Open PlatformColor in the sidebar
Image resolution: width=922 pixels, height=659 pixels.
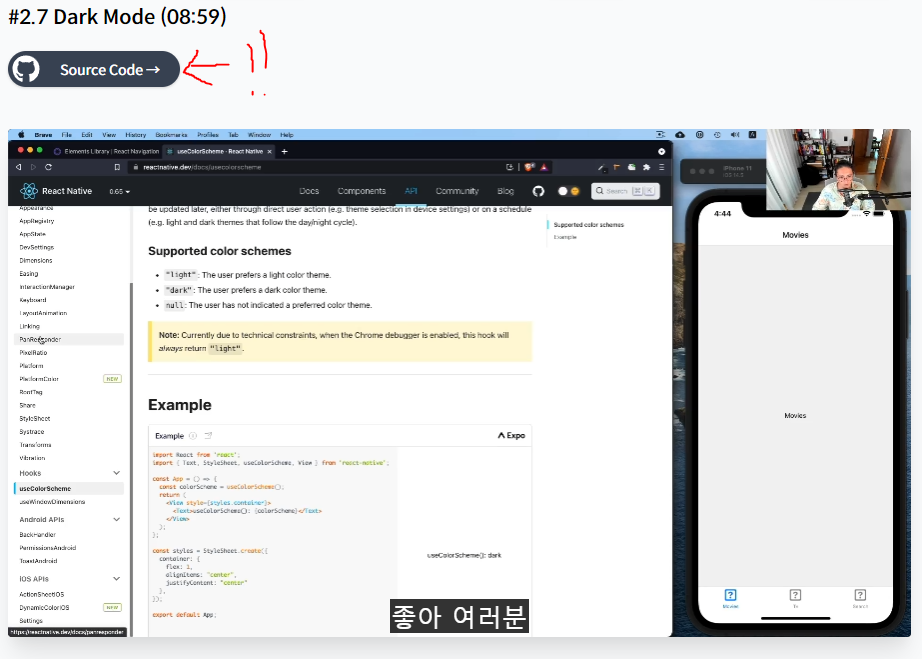tap(39, 379)
